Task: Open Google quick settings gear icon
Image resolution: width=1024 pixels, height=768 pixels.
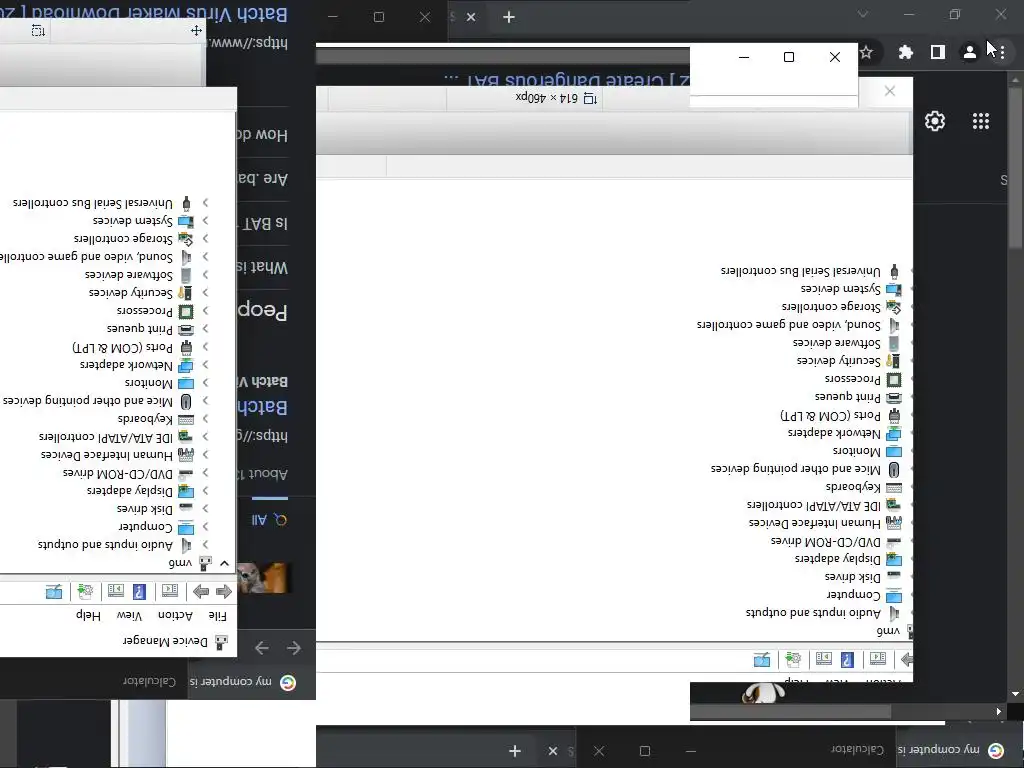Action: (x=935, y=121)
